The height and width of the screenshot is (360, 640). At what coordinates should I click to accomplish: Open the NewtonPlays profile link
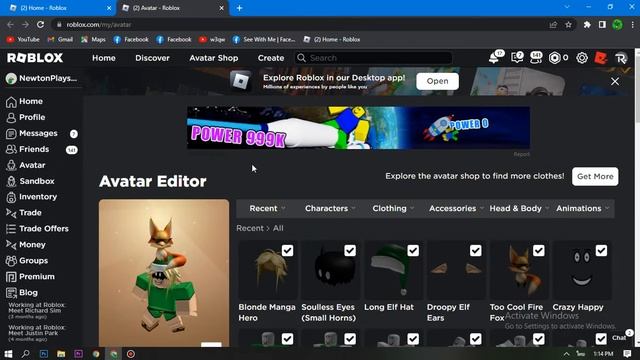pos(41,78)
